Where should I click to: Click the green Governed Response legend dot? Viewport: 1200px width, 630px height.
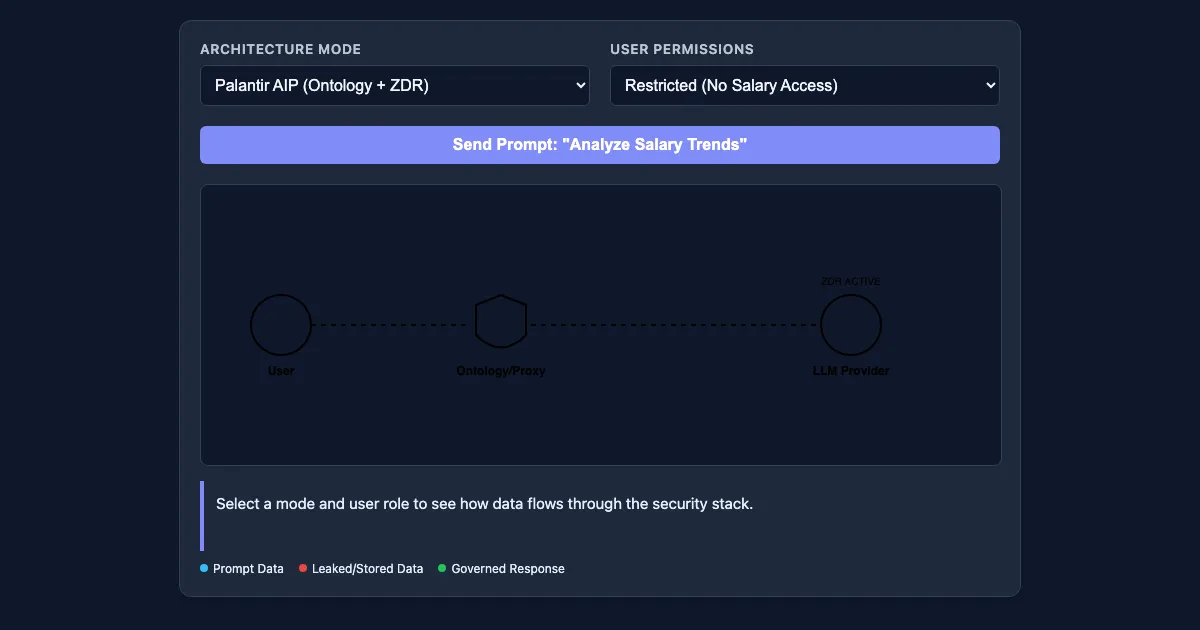(442, 569)
